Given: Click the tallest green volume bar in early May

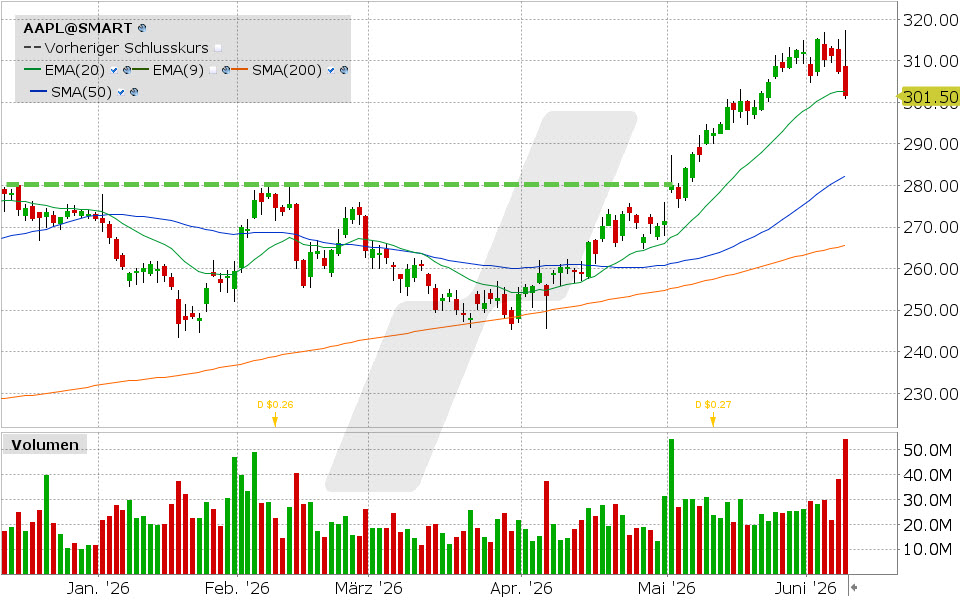Looking at the screenshot, I should pyautogui.click(x=671, y=506).
